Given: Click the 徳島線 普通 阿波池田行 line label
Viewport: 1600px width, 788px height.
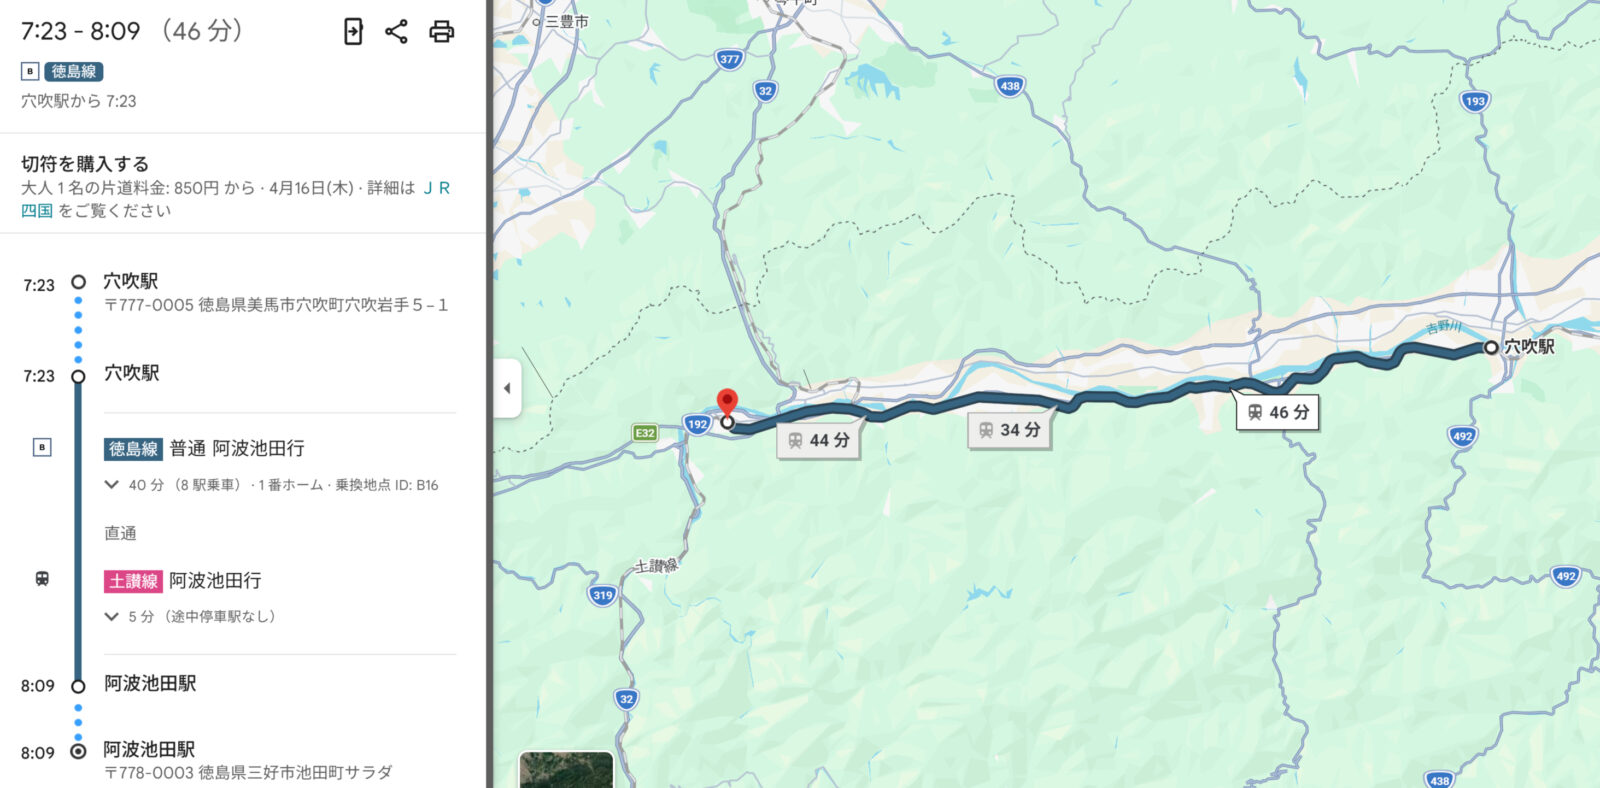Looking at the screenshot, I should click(x=204, y=449).
